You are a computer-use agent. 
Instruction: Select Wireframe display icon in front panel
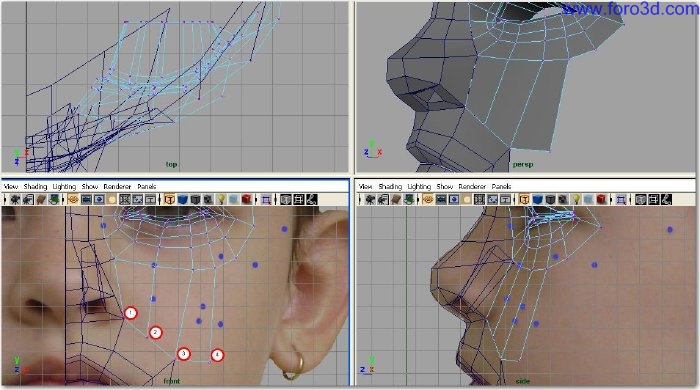170,199
